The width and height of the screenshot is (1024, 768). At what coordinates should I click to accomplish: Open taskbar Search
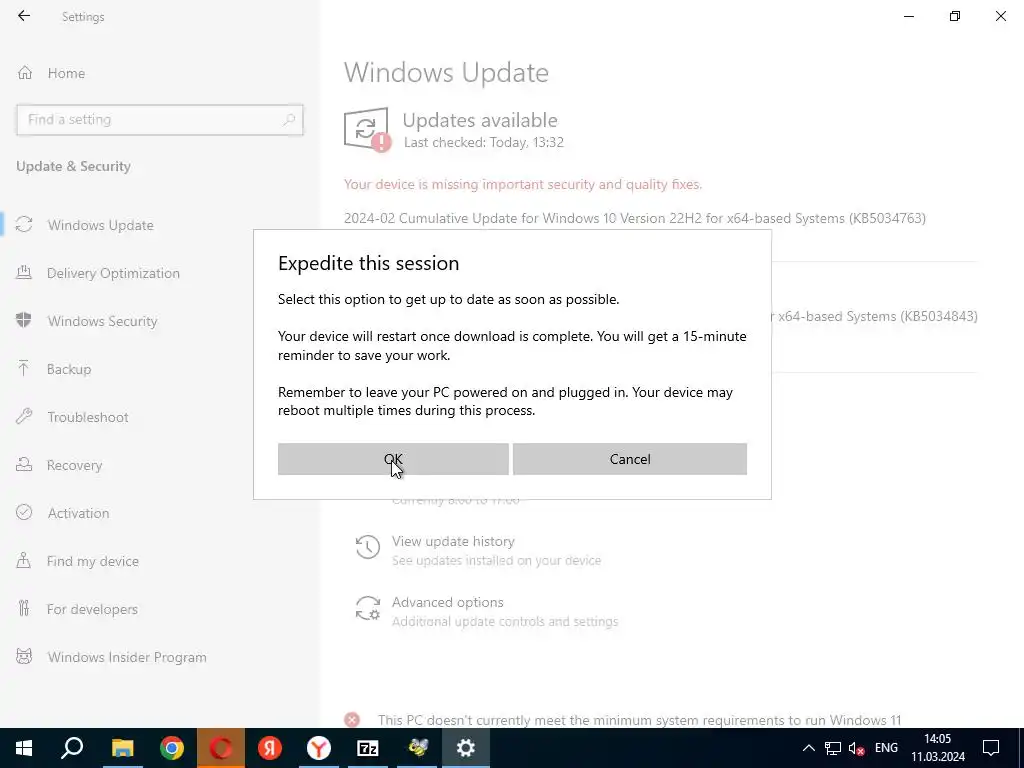72,748
